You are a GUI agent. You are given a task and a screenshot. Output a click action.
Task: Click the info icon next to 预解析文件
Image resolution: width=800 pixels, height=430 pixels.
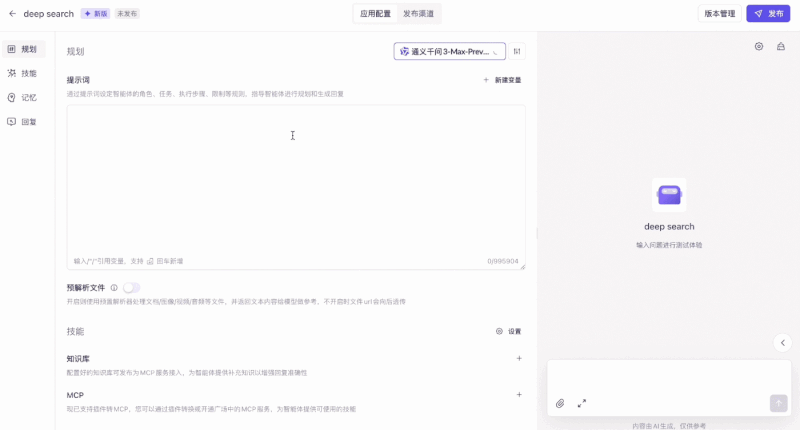(114, 288)
